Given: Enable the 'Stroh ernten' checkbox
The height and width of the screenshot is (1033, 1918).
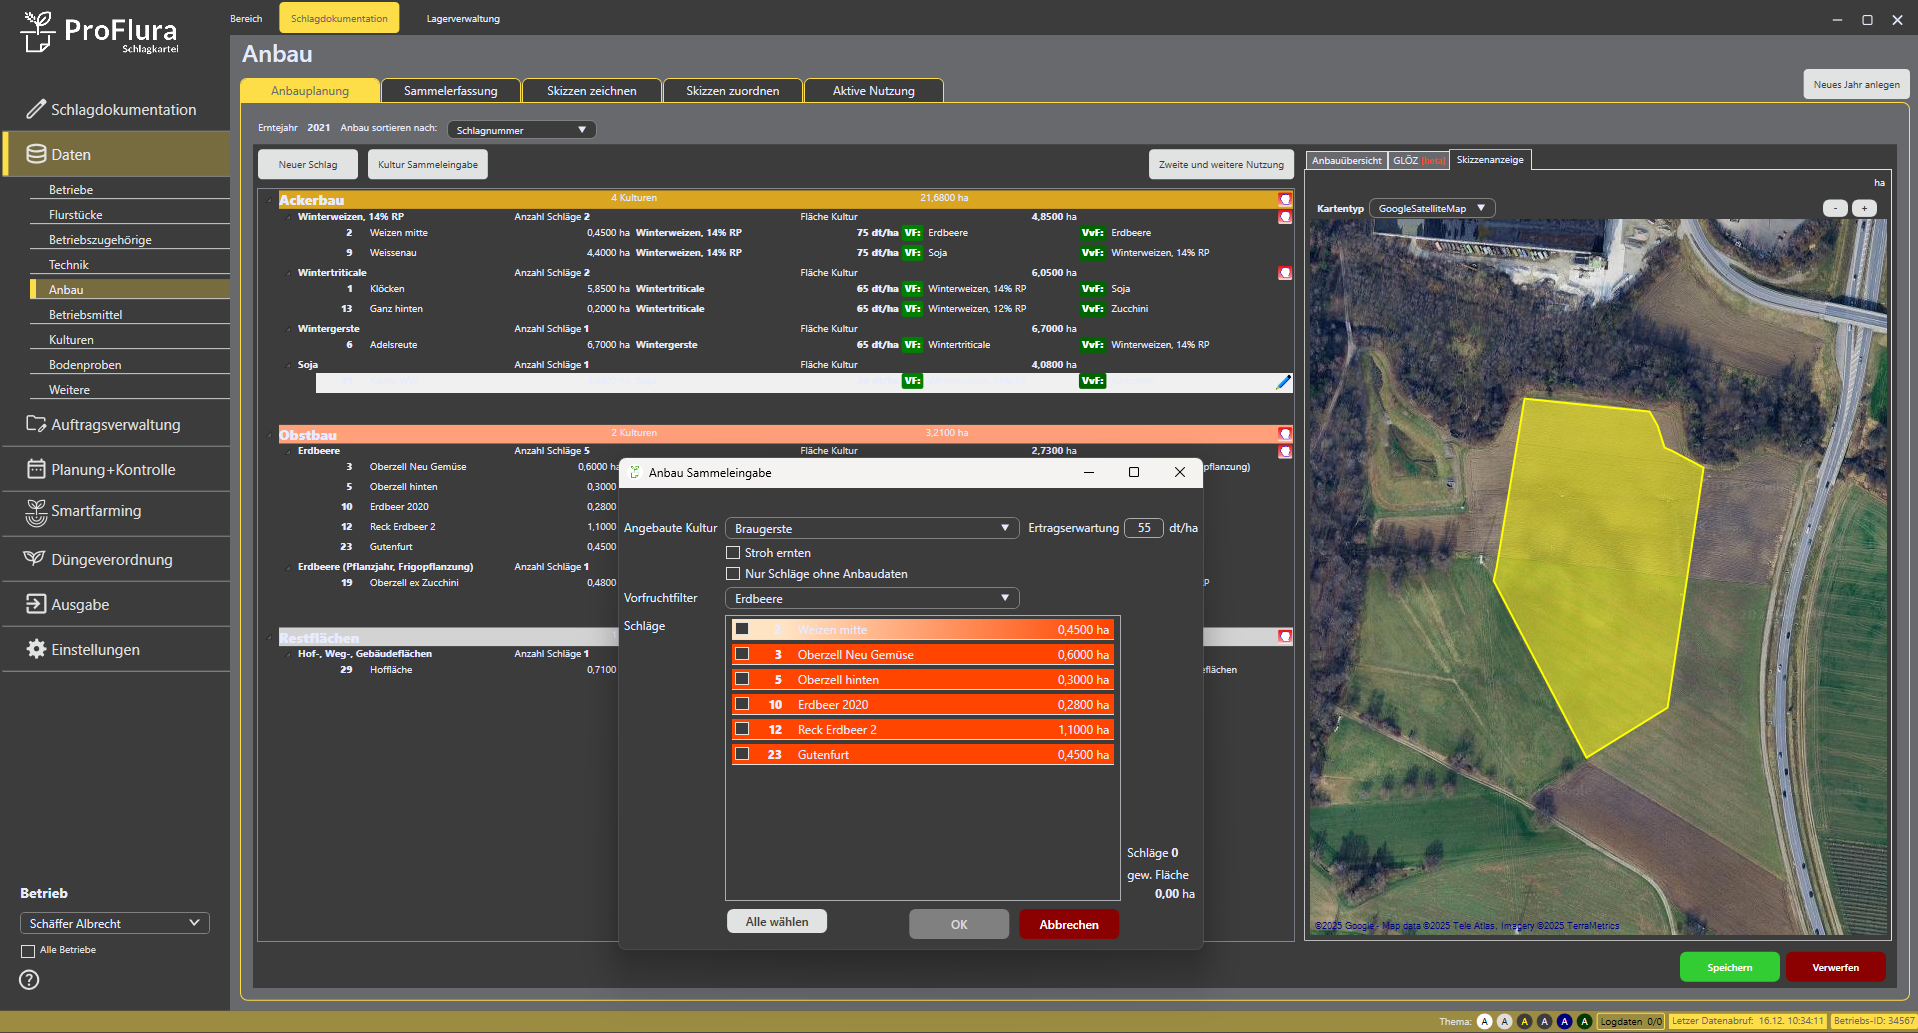Looking at the screenshot, I should tap(733, 553).
